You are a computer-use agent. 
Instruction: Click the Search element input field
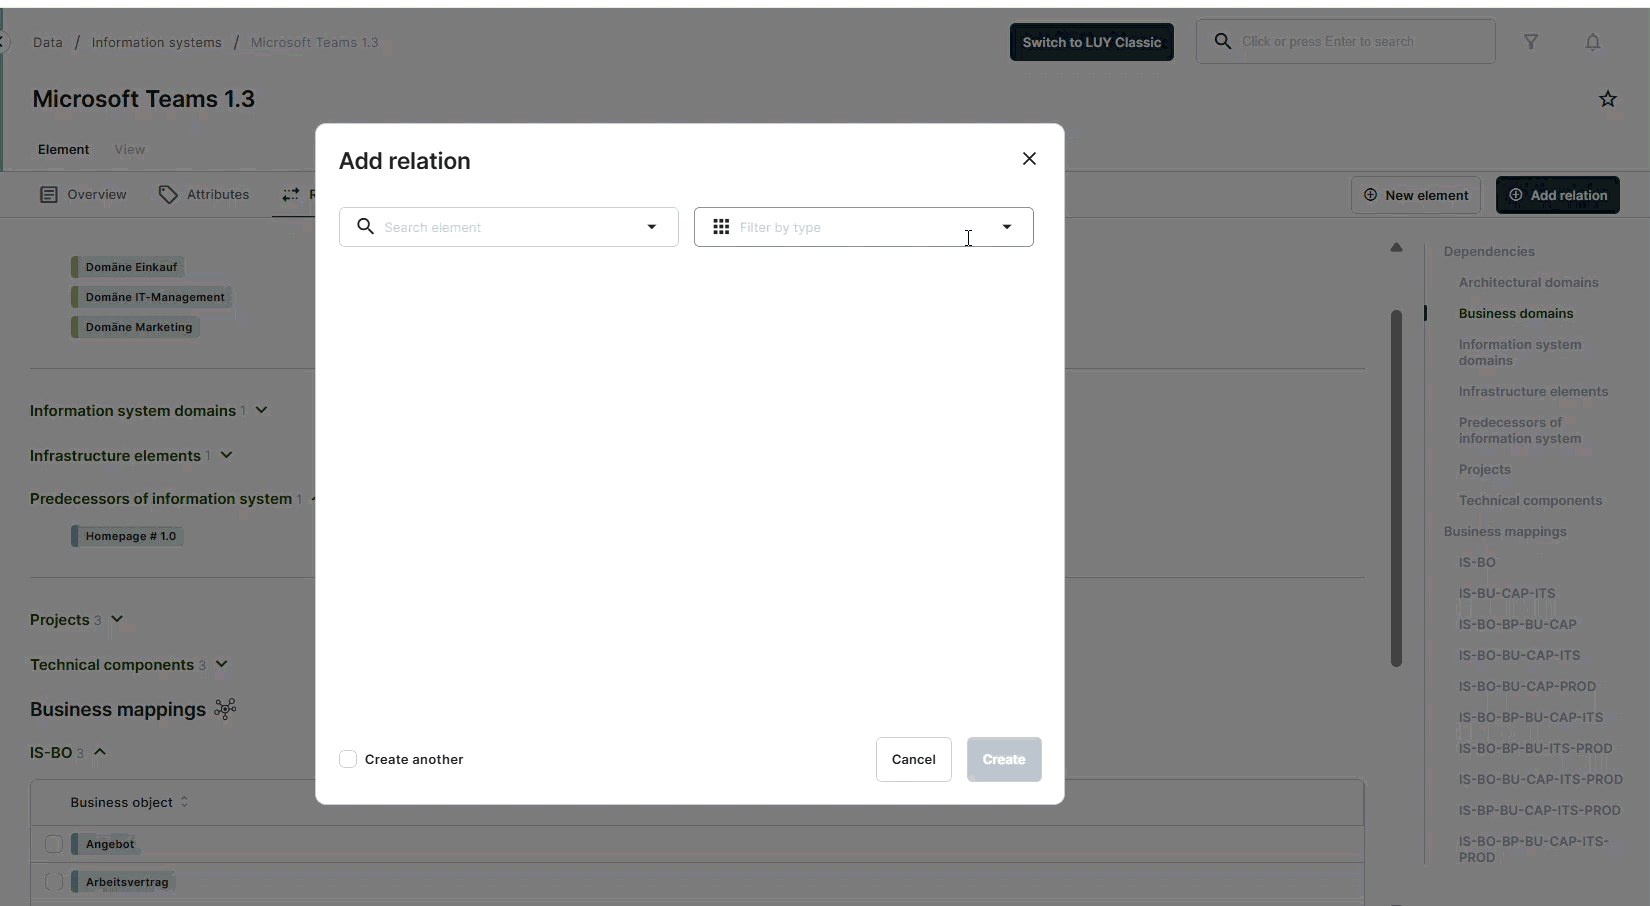(x=508, y=227)
